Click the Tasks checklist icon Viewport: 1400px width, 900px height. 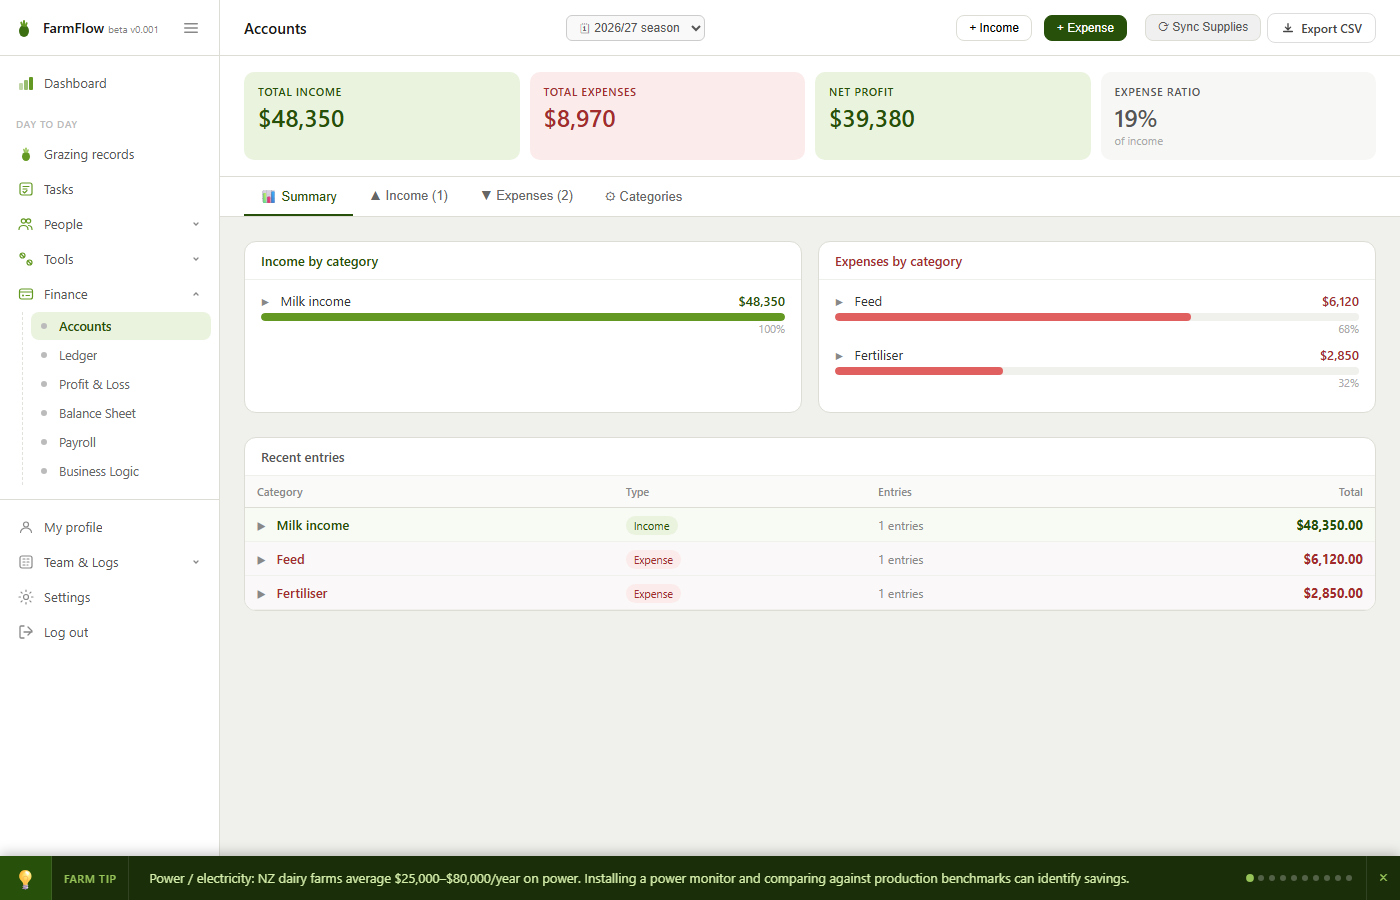(26, 189)
